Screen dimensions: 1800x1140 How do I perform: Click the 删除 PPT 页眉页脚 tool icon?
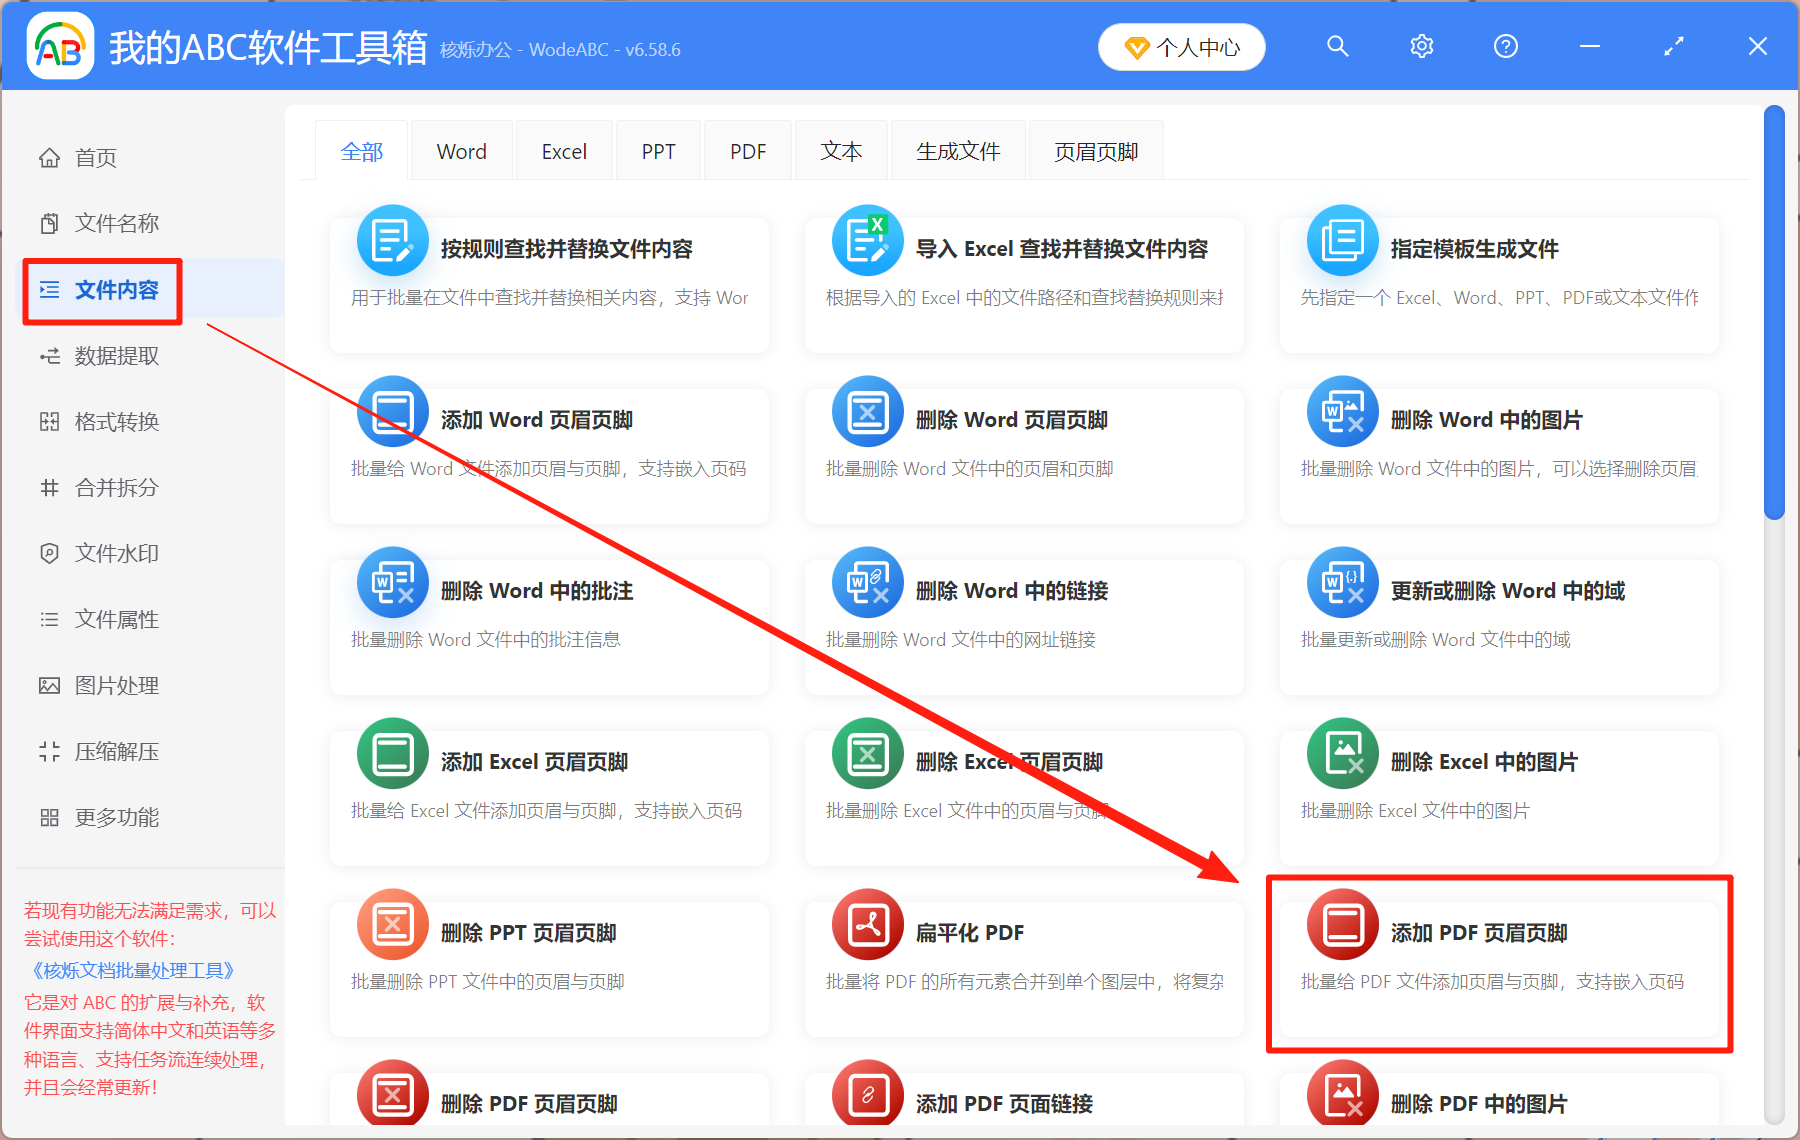(392, 924)
